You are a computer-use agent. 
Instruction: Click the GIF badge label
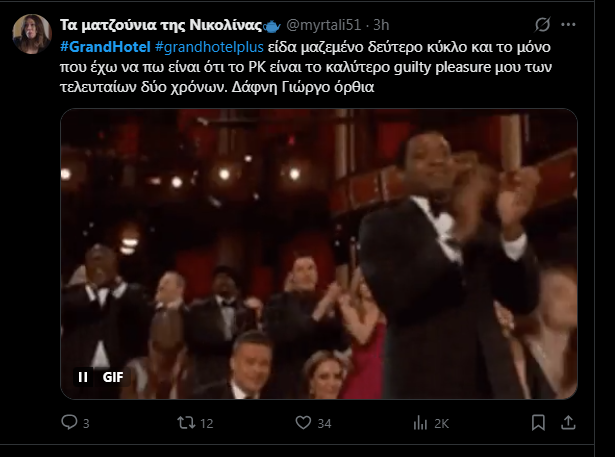click(113, 377)
